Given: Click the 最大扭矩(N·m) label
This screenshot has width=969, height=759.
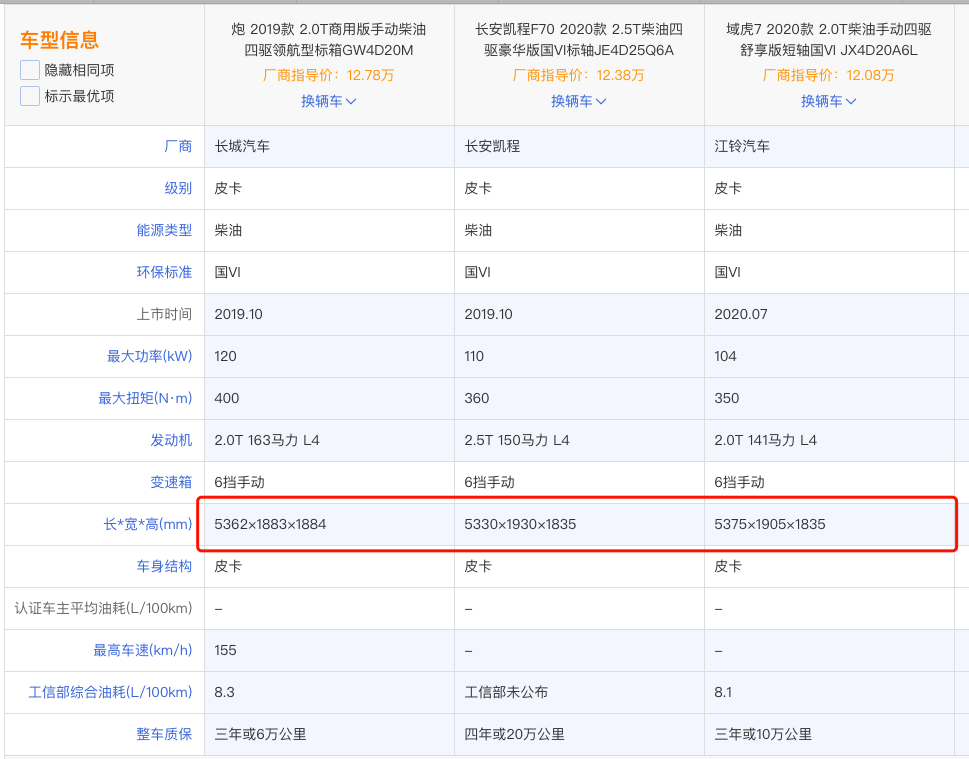Looking at the screenshot, I should pyautogui.click(x=145, y=398).
